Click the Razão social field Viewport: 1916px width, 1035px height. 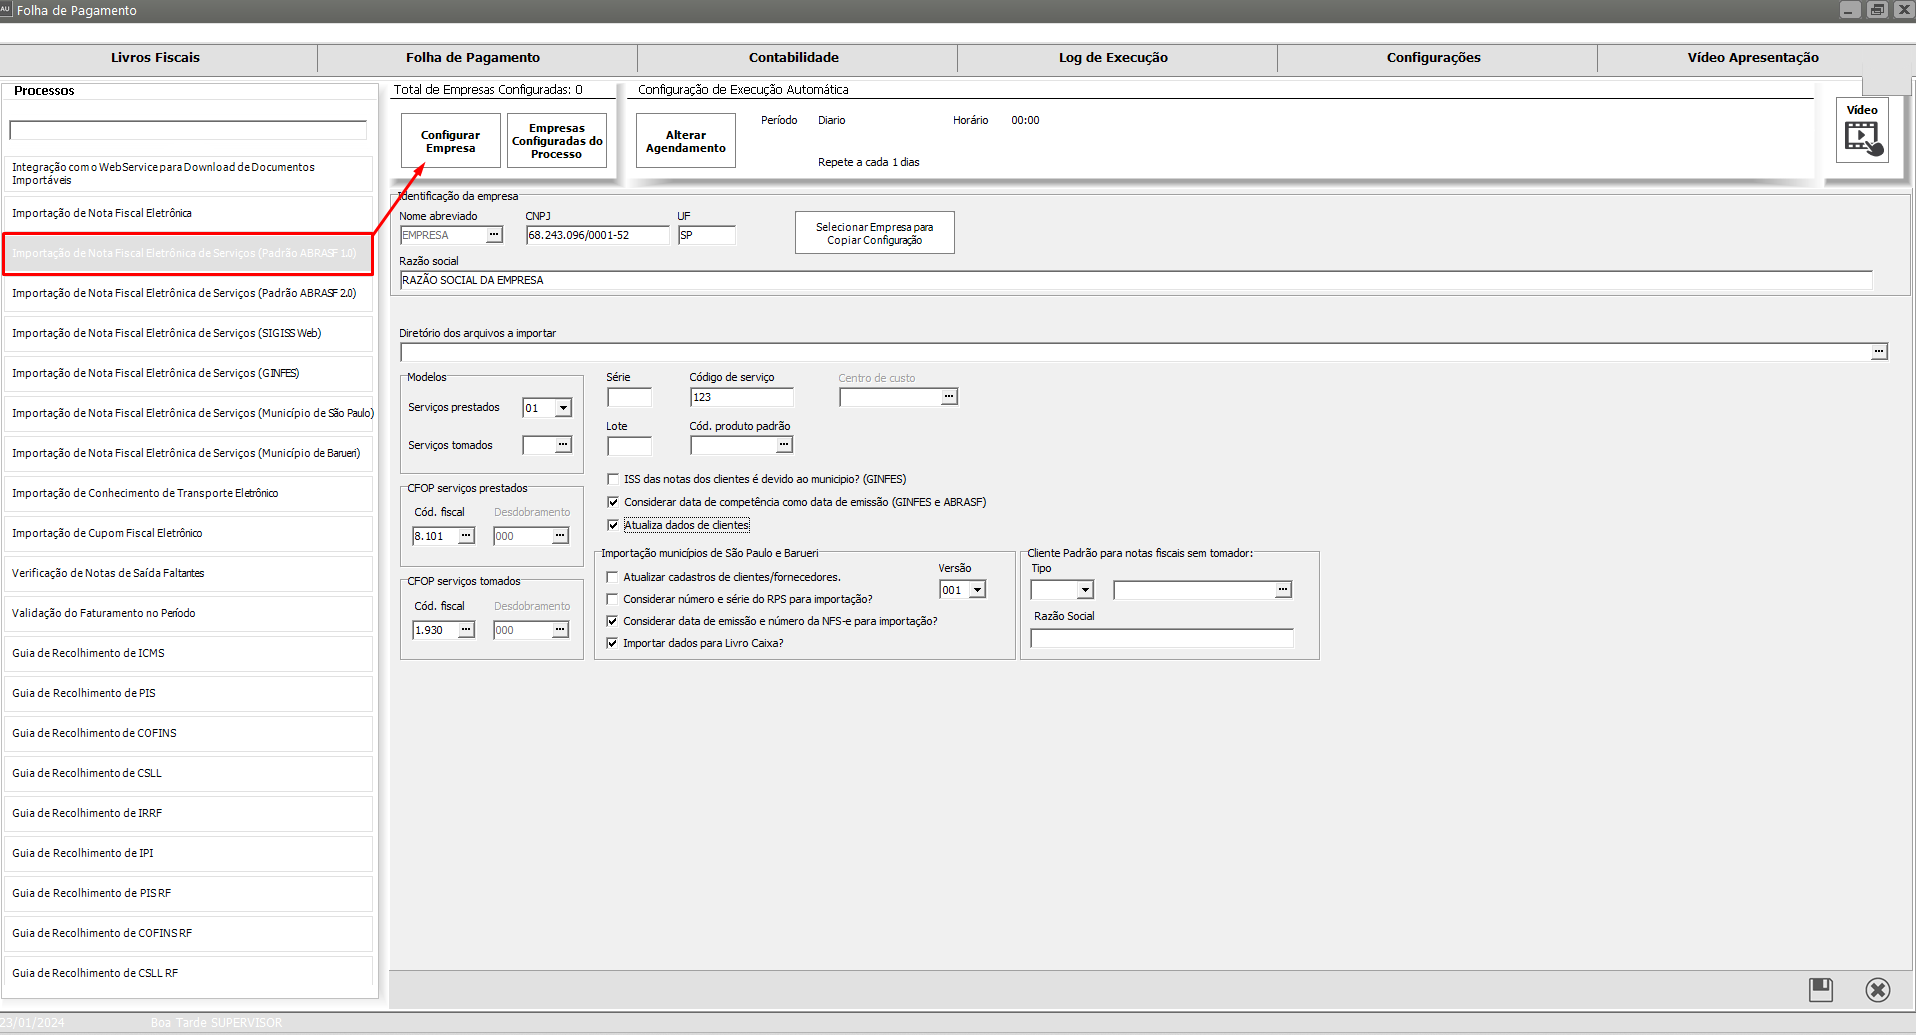(x=1136, y=280)
